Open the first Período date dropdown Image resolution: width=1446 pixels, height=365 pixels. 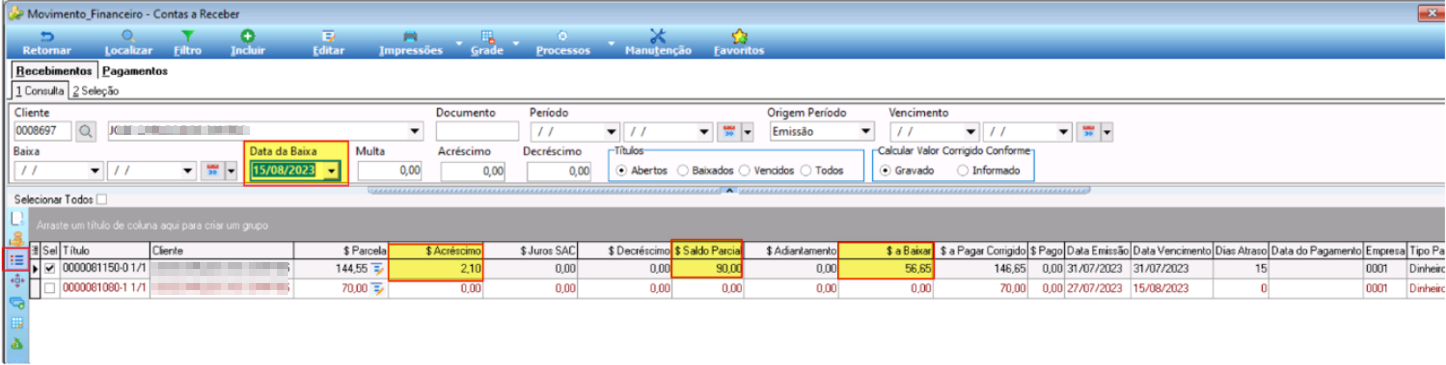click(x=612, y=131)
